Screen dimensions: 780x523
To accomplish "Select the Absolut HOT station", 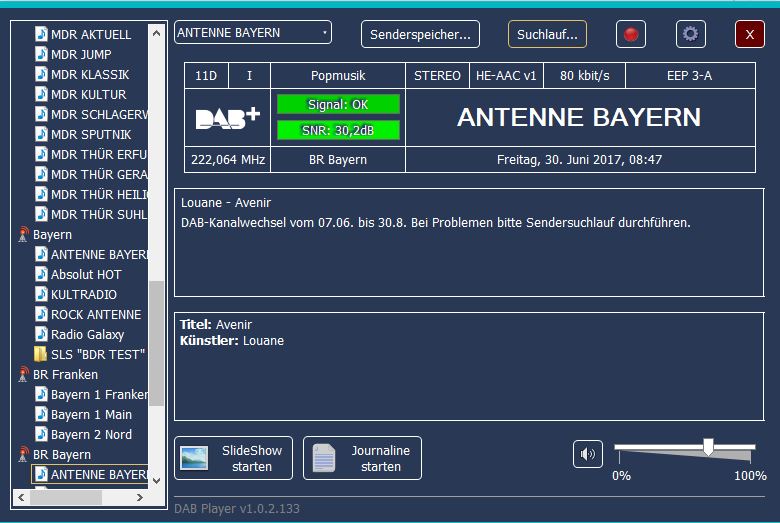I will (86, 274).
